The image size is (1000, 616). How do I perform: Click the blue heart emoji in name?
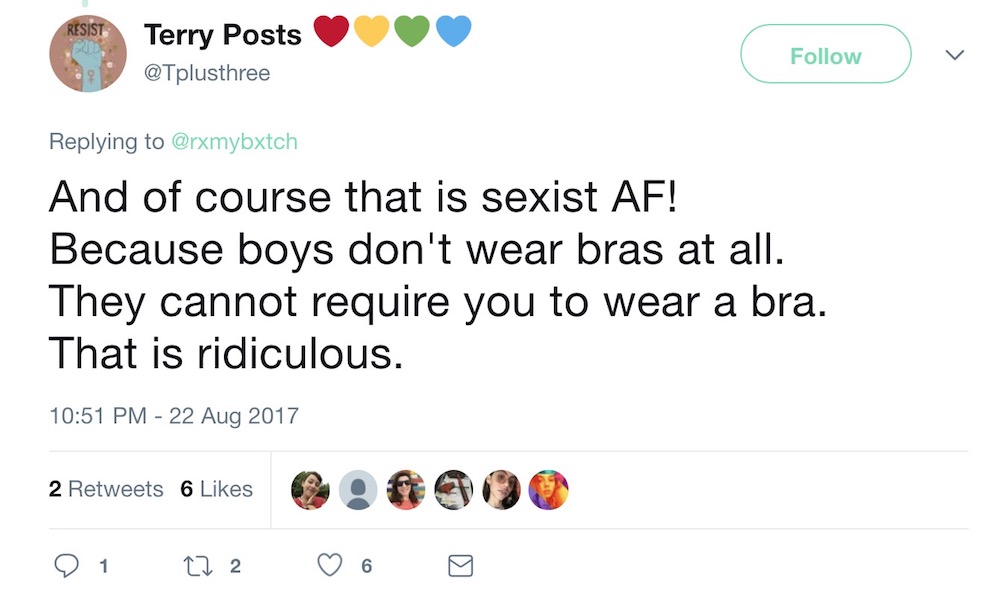click(x=453, y=31)
